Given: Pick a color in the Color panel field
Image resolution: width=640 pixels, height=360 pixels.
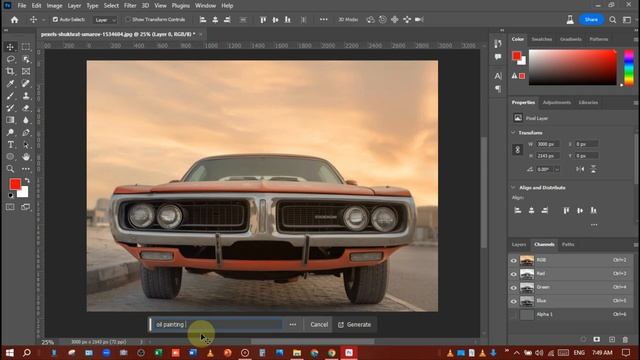Looking at the screenshot, I should pos(573,67).
